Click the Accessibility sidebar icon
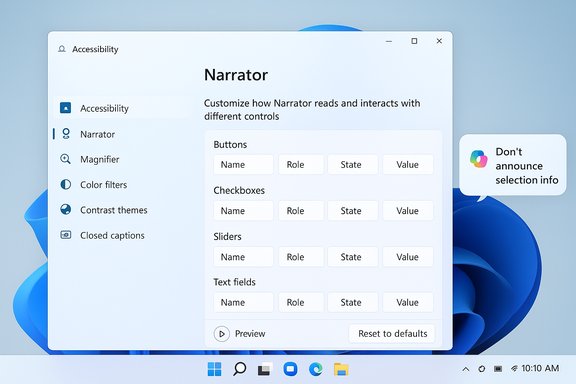 coord(65,108)
